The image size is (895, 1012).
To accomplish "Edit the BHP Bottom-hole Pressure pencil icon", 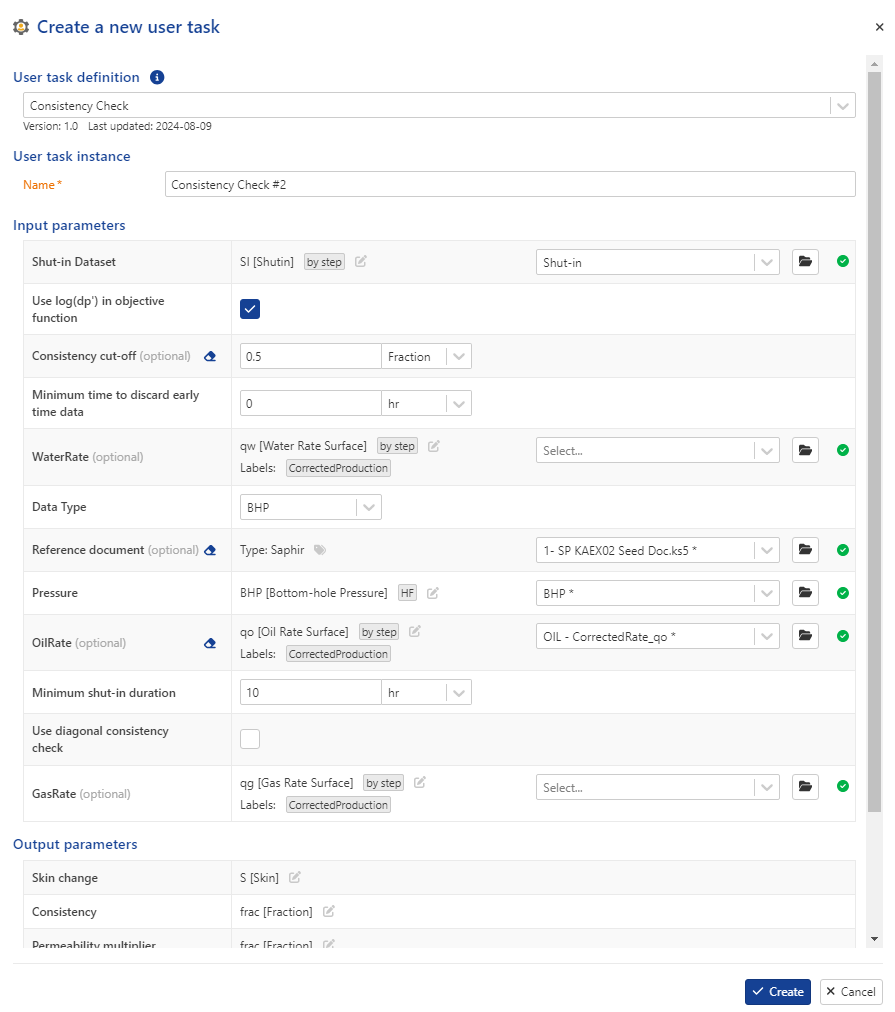I will tap(433, 592).
